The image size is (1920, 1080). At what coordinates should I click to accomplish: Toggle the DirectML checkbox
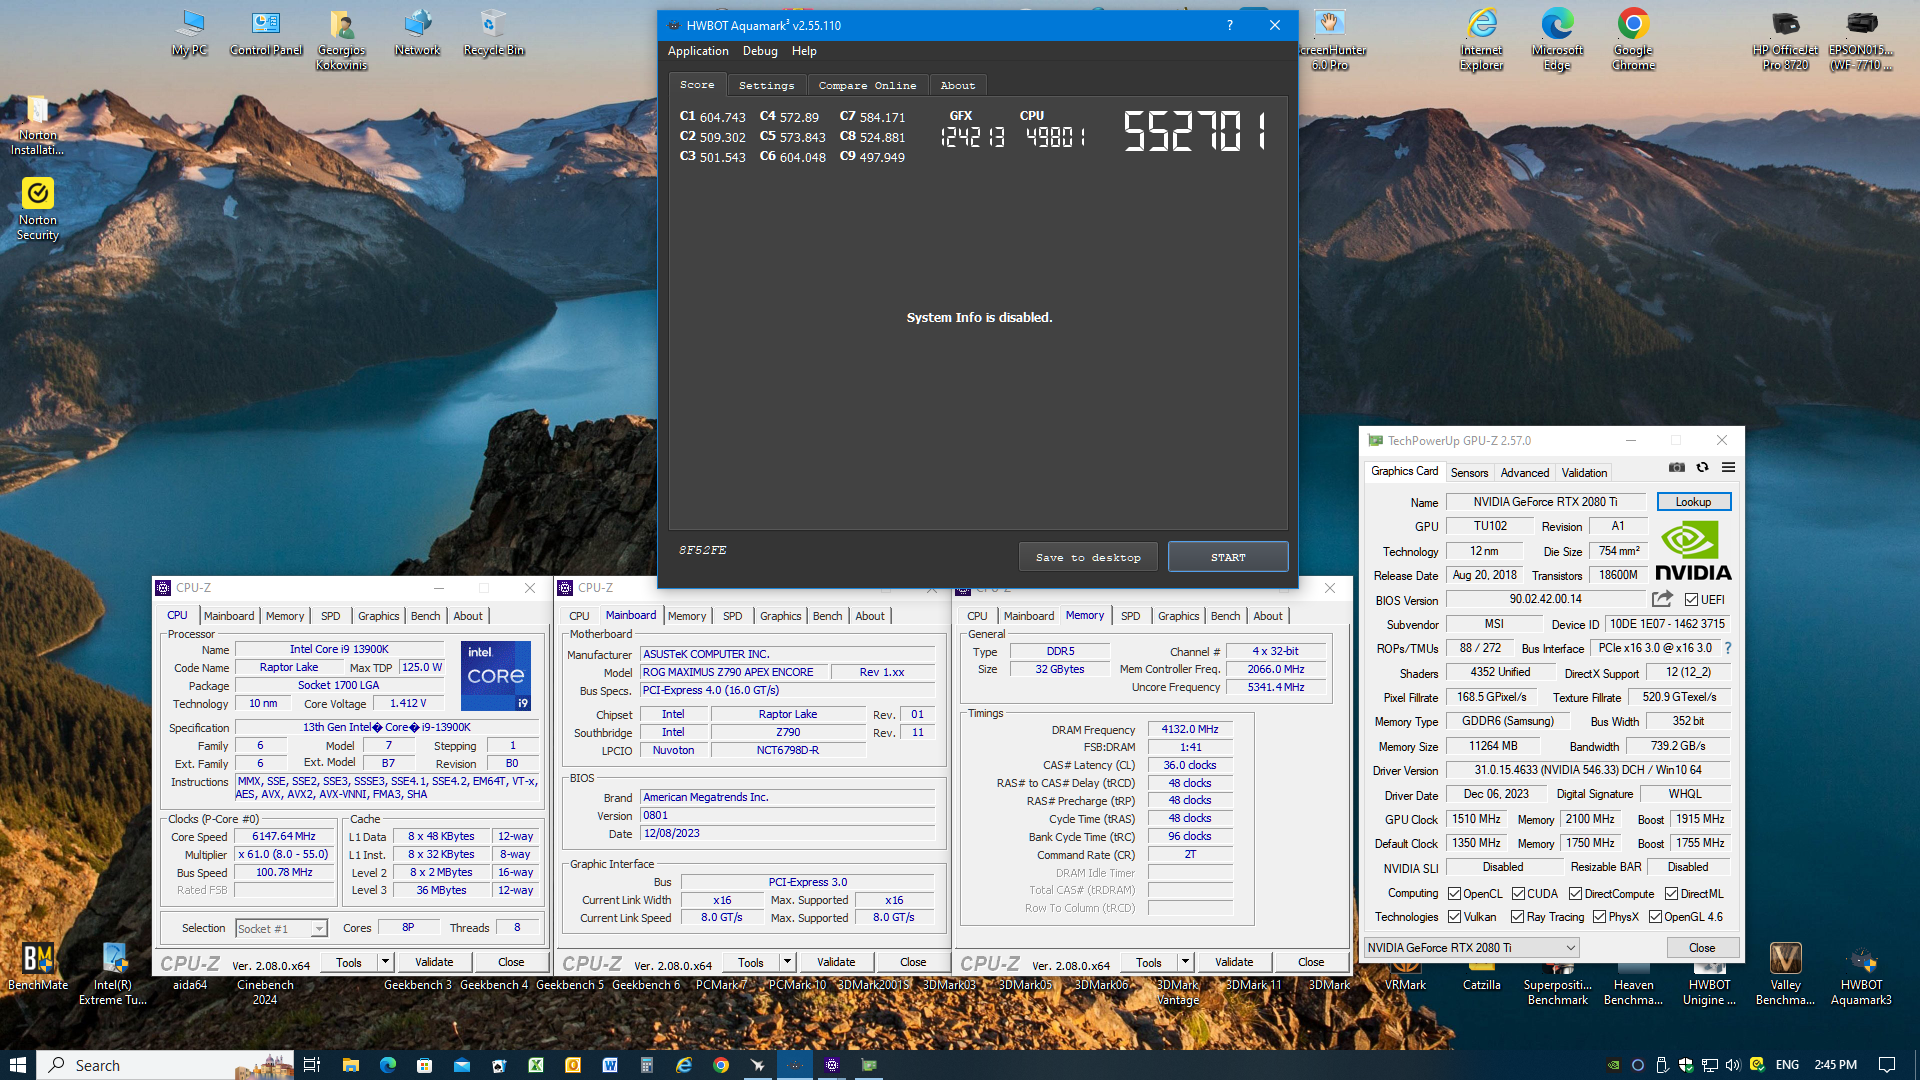(x=1671, y=894)
